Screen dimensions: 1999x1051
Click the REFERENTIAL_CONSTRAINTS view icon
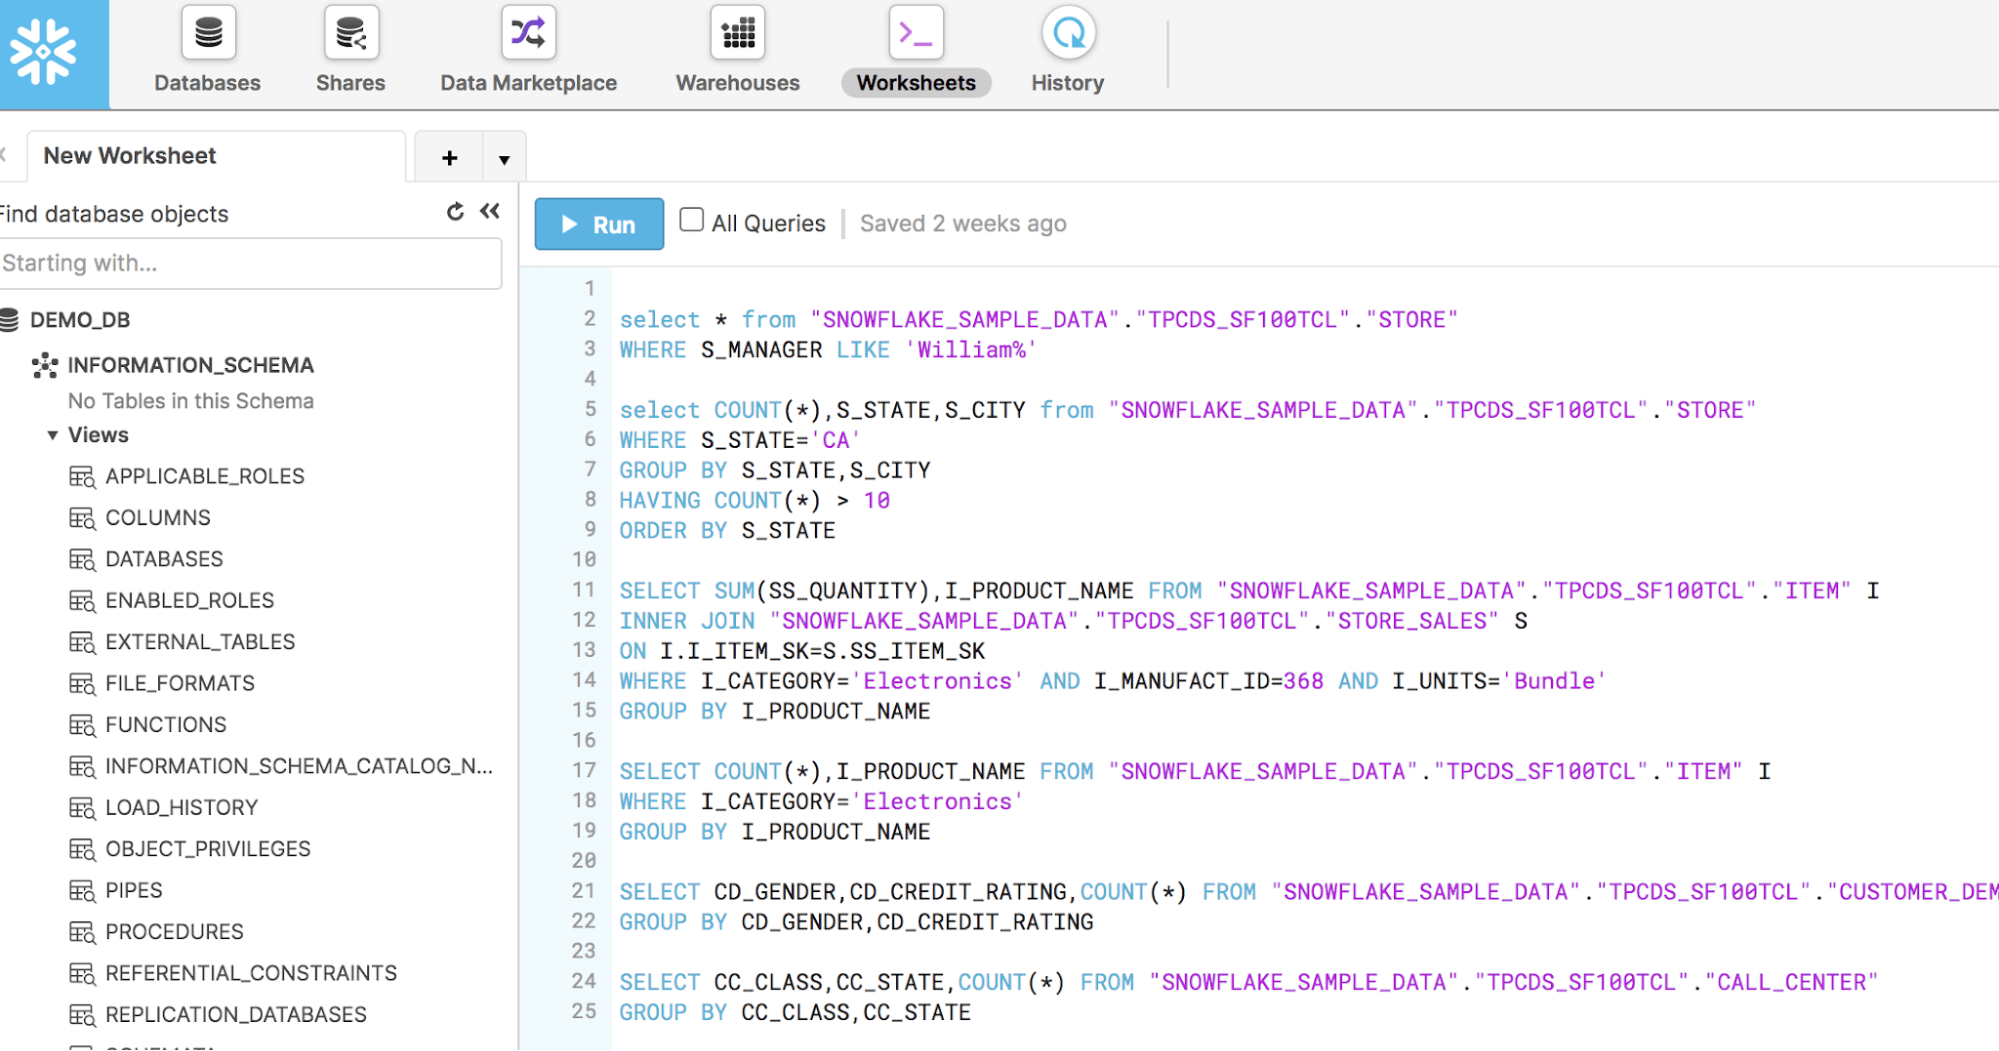tap(82, 974)
